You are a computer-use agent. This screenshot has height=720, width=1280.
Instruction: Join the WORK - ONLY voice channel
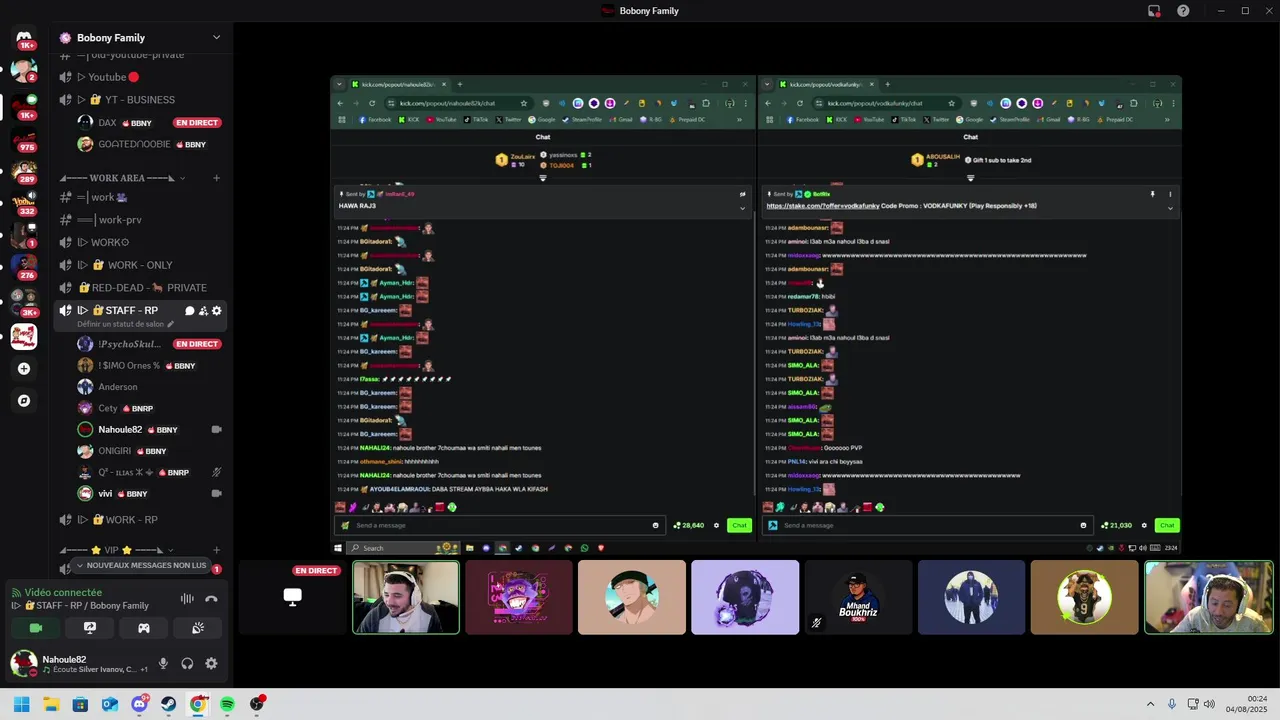pos(140,265)
